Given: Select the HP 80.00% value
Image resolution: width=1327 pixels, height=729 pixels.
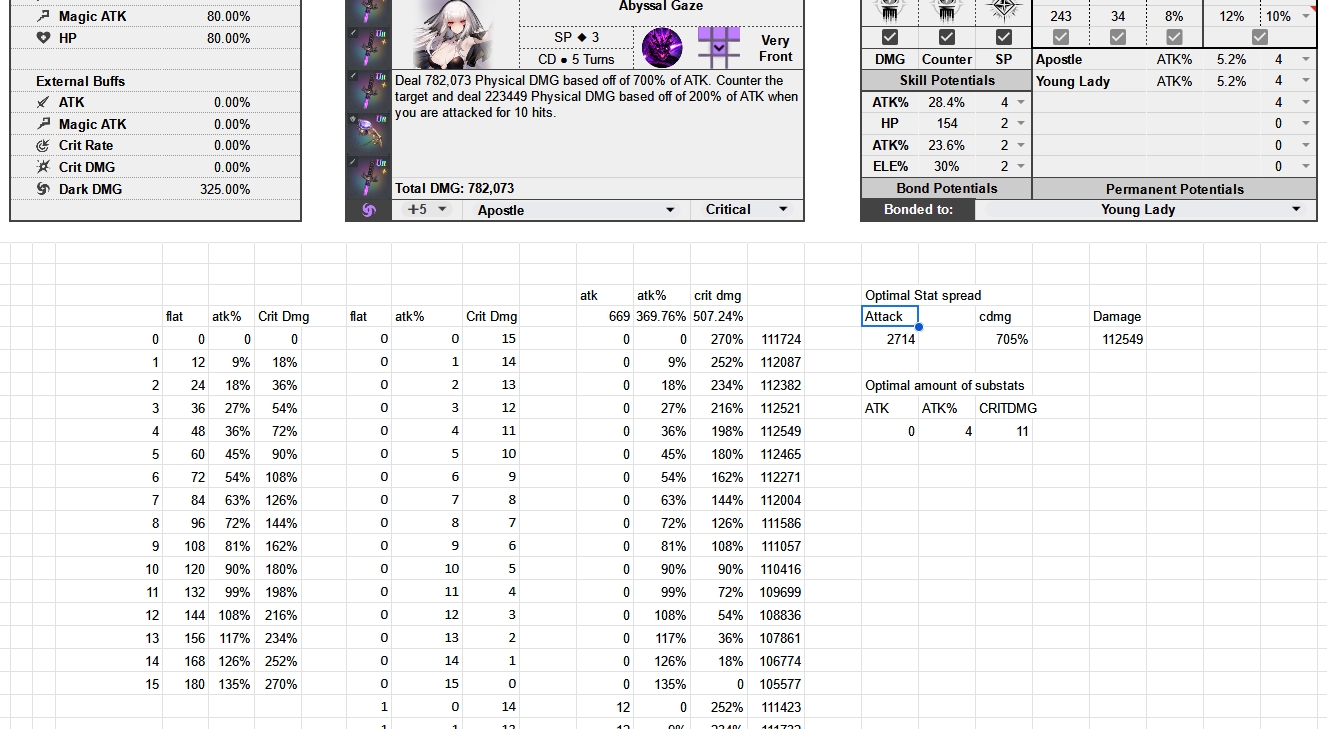Looking at the screenshot, I should (229, 38).
